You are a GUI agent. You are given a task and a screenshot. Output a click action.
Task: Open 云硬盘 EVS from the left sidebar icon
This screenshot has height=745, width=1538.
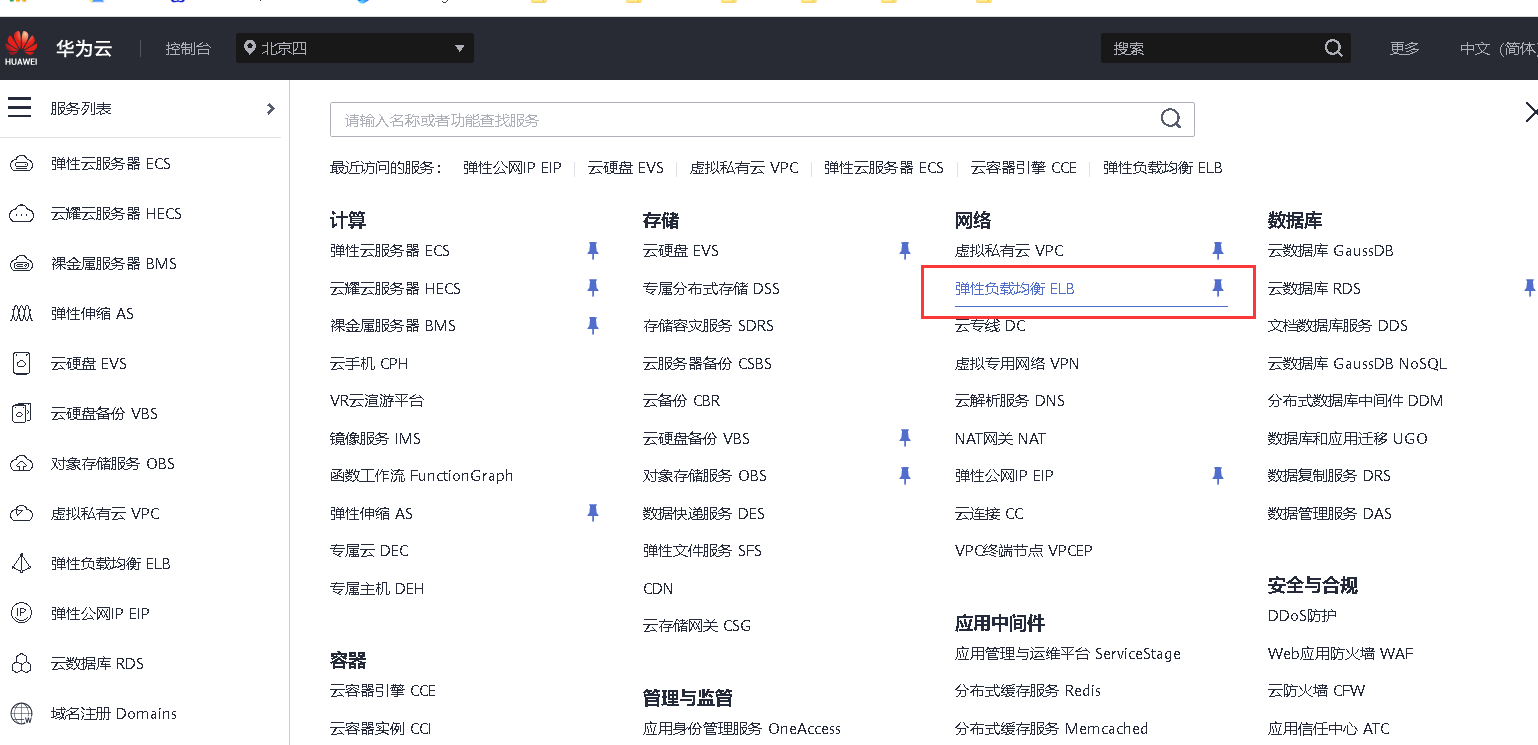(21, 364)
